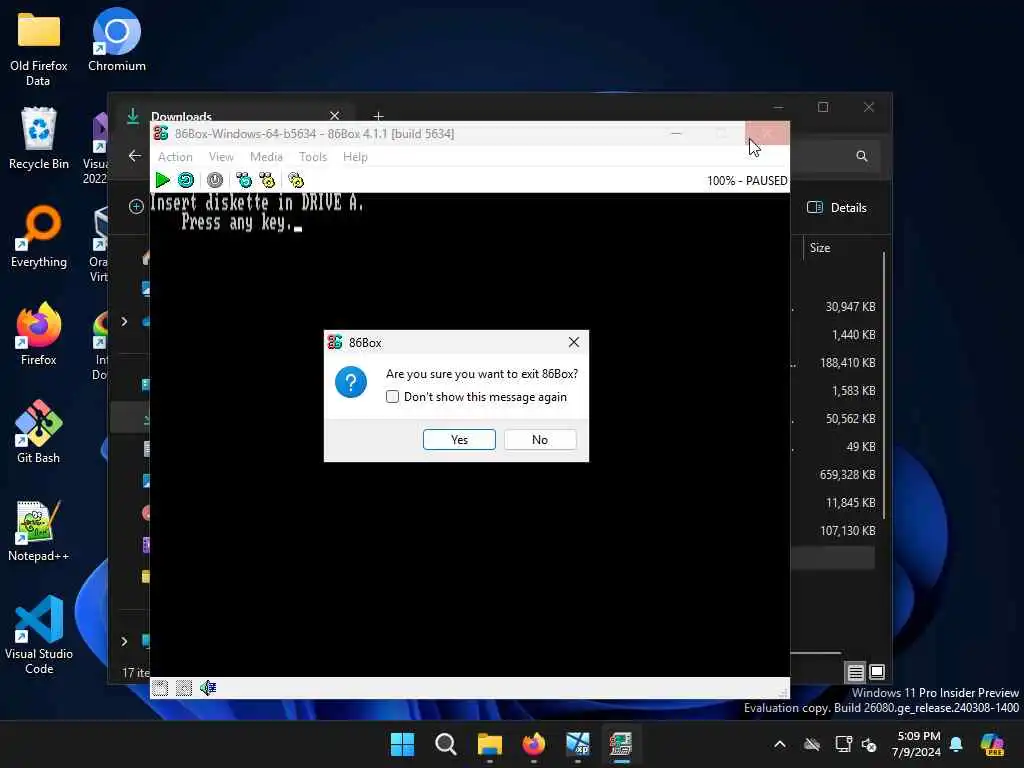Launch Firefox from the desktop
The width and height of the screenshot is (1024, 768).
tap(39, 334)
